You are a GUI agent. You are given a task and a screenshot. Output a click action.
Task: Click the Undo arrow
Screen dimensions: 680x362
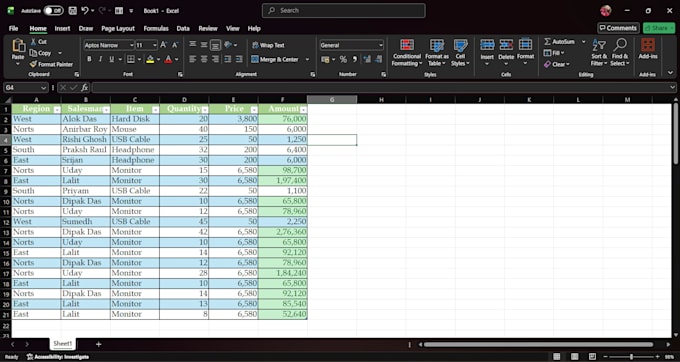pos(85,10)
